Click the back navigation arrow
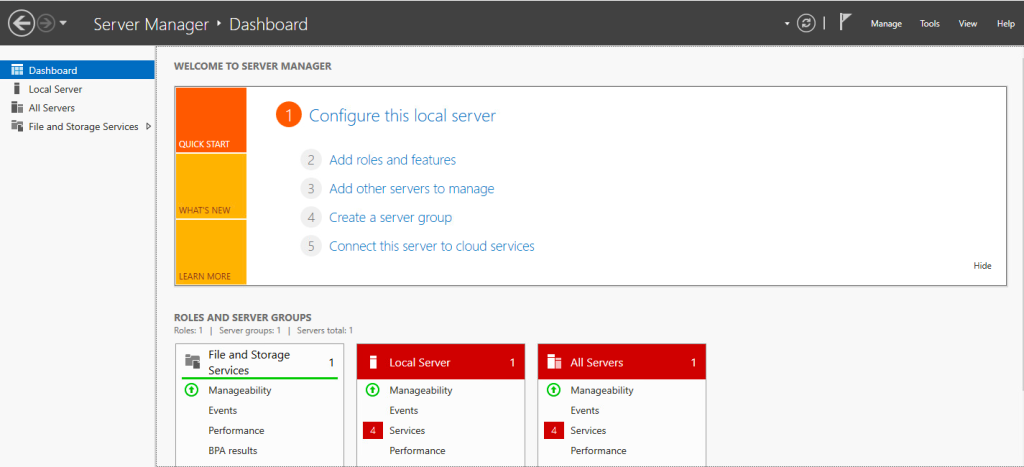 (21, 24)
